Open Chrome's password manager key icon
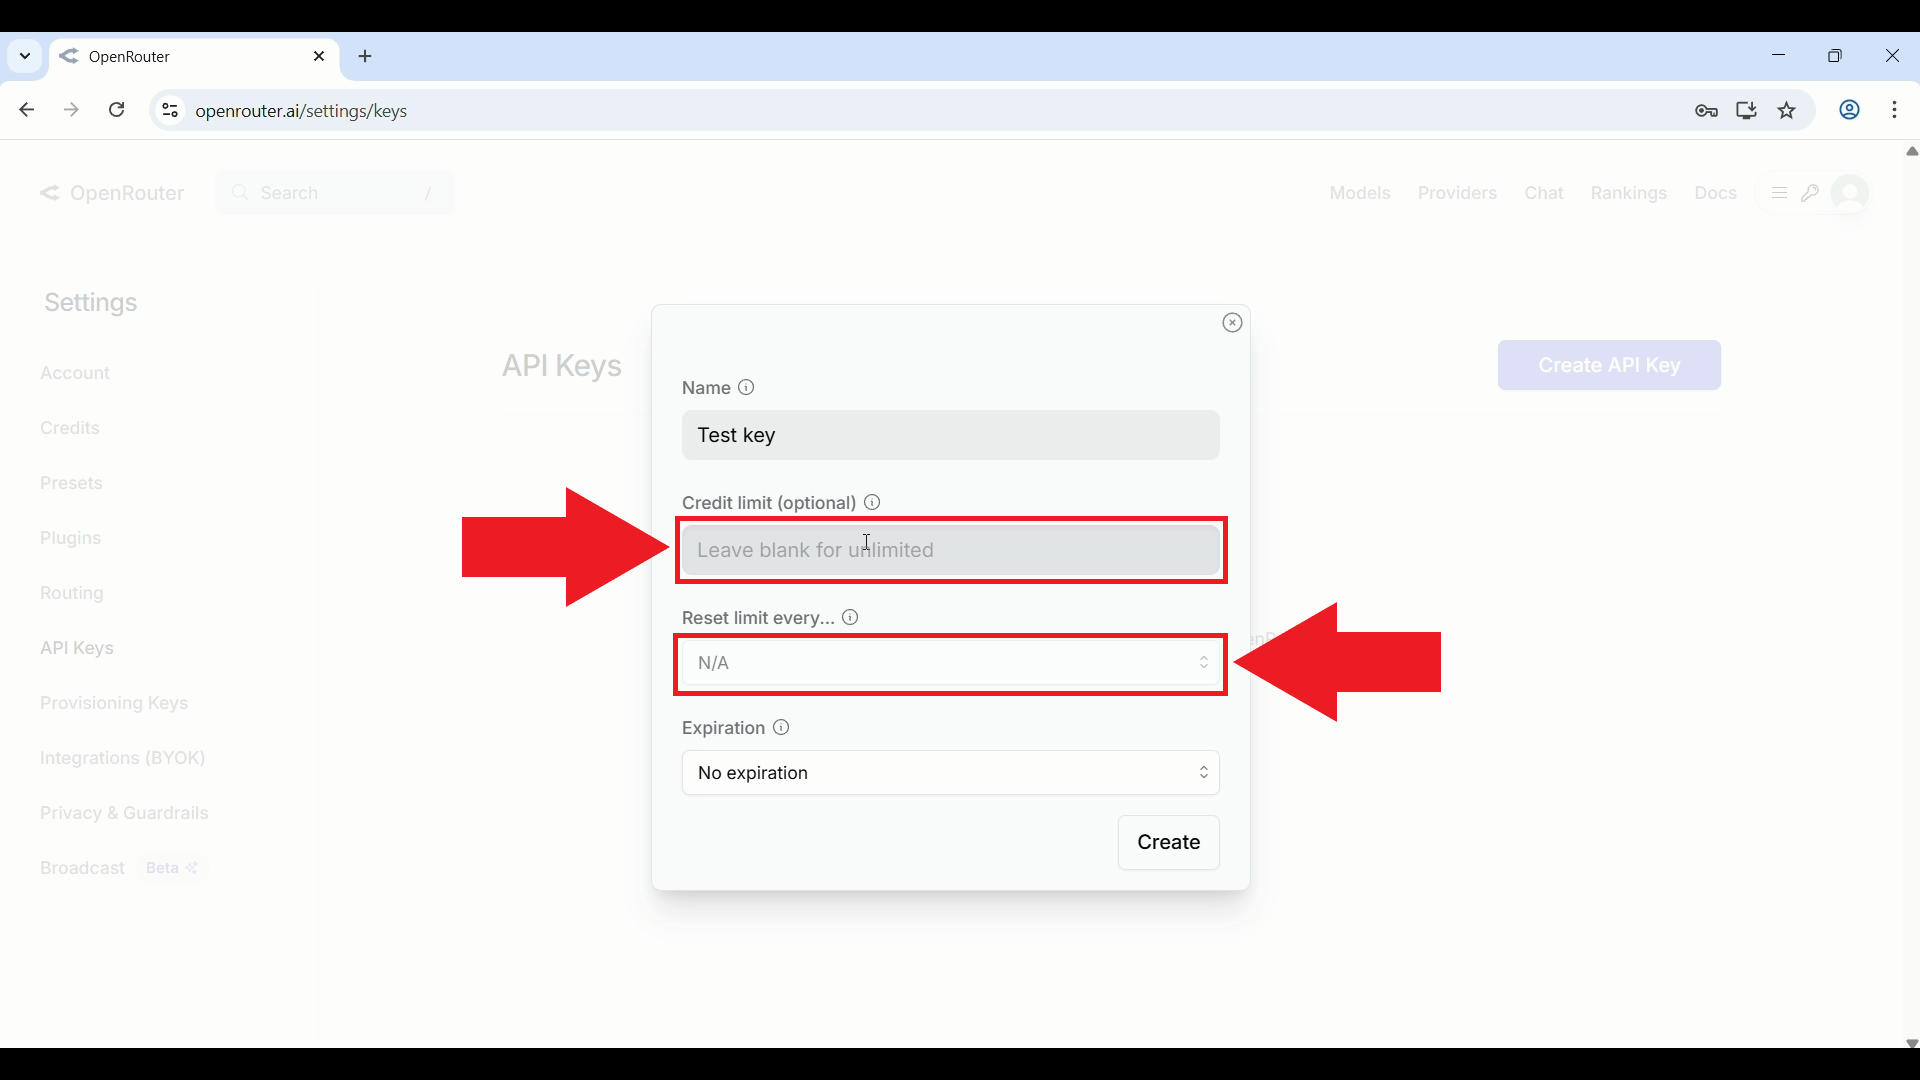 [1707, 110]
